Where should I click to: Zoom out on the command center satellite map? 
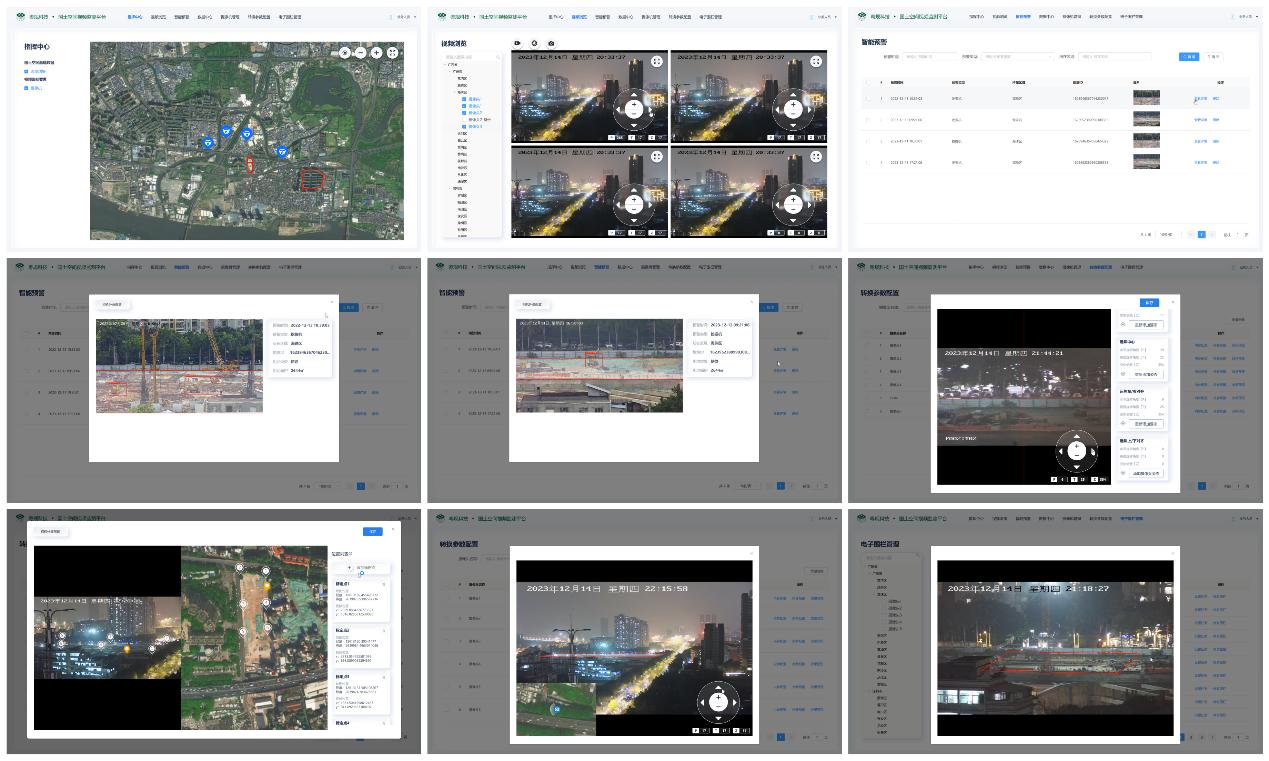[x=360, y=53]
